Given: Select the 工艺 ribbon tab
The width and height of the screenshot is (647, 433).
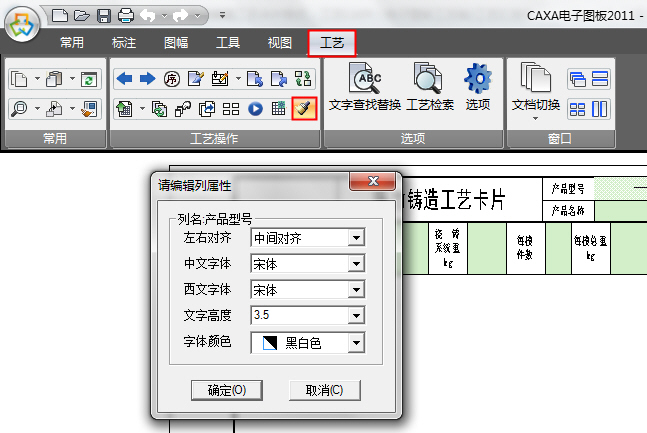Looking at the screenshot, I should tap(332, 43).
